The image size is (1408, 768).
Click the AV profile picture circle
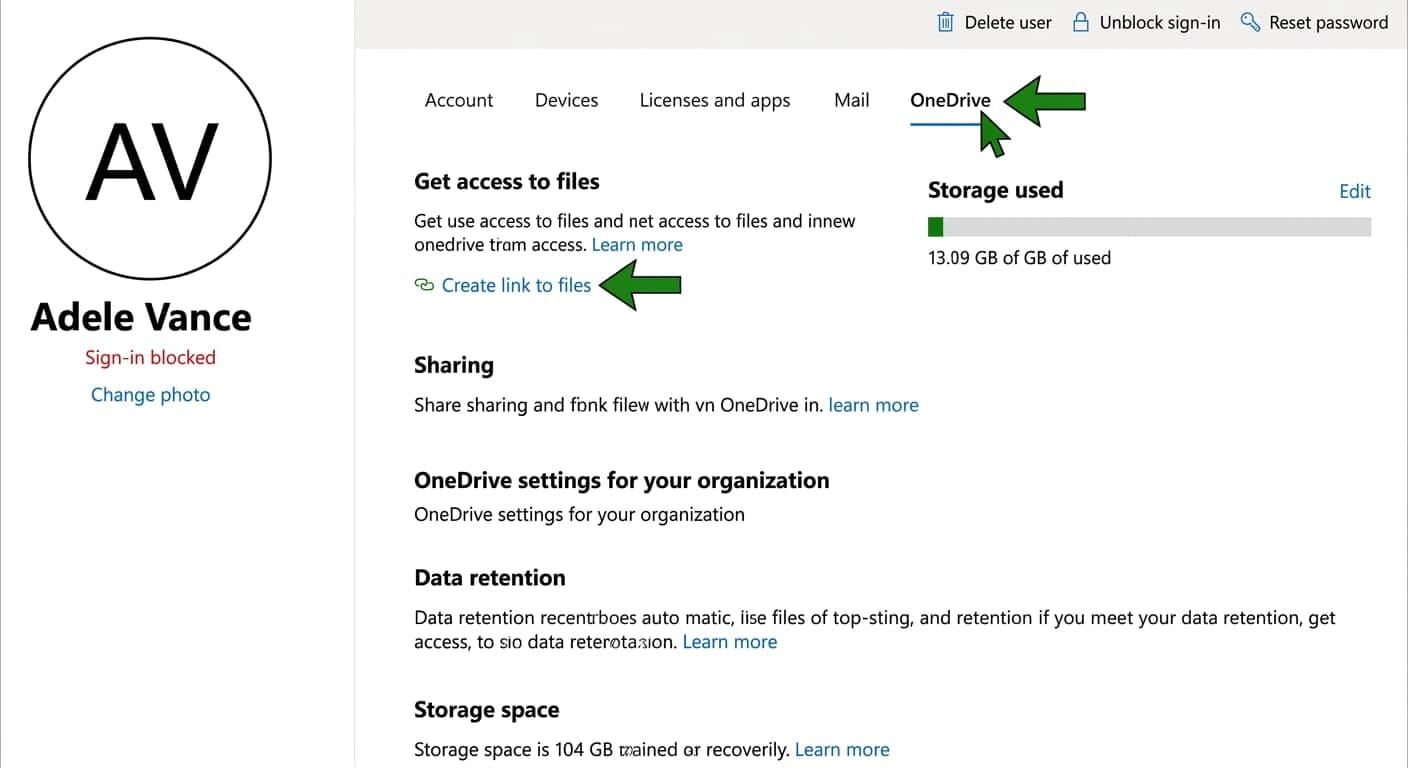point(150,159)
